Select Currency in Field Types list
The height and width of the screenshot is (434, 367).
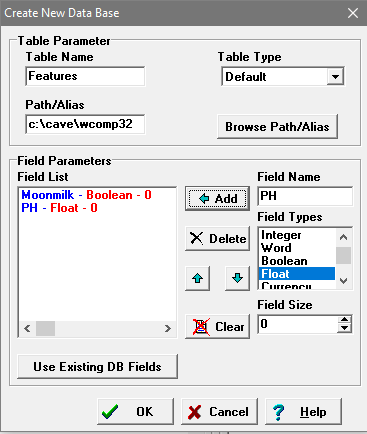[297, 285]
